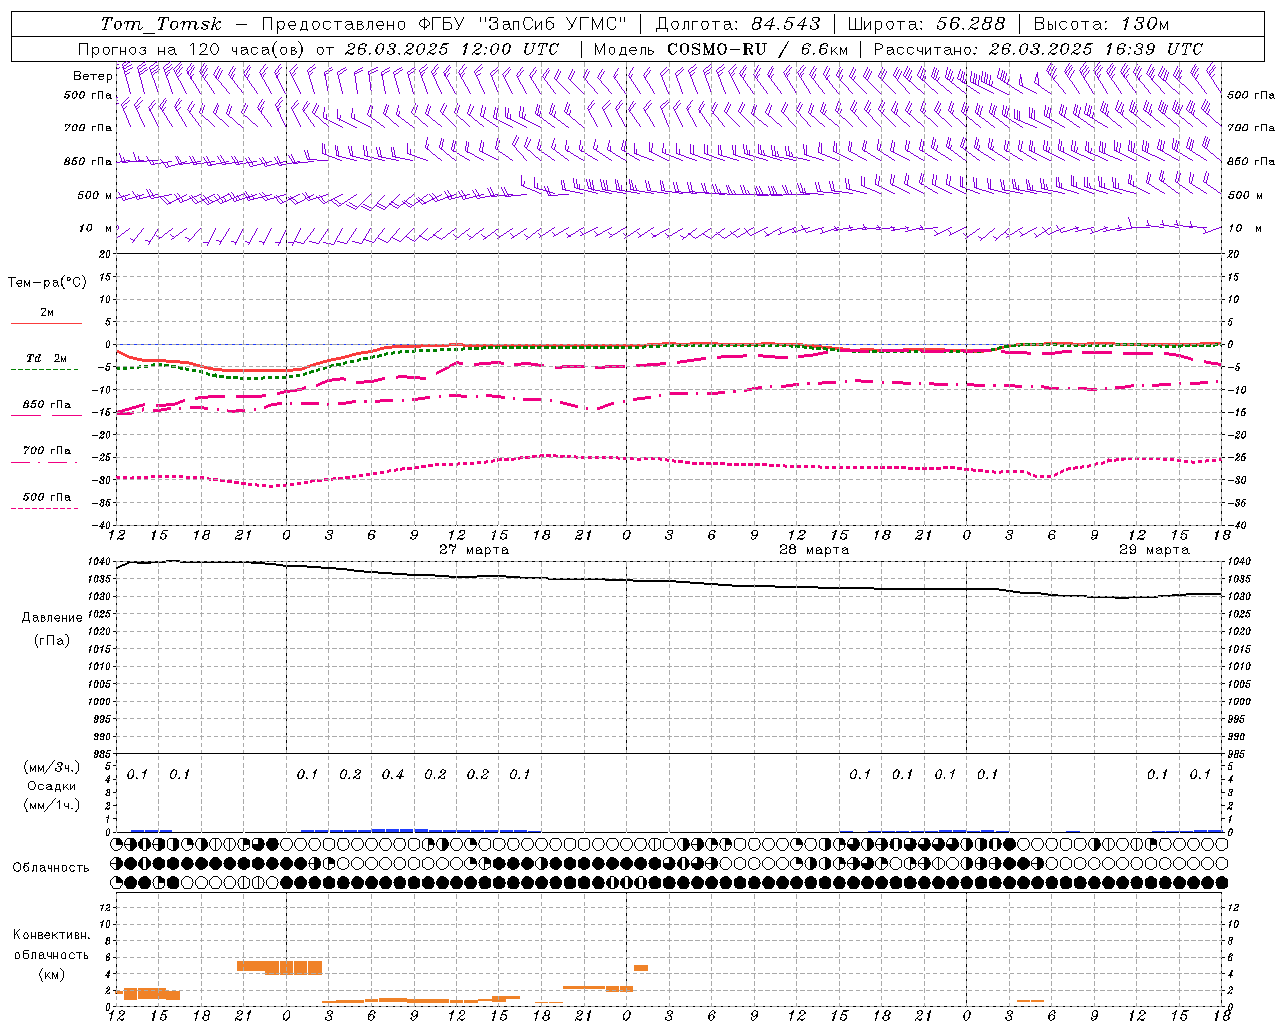Click the forecast start '26.03.2025 12:00 UTC'
This screenshot has height=1024, width=1280.
[x=452, y=49]
